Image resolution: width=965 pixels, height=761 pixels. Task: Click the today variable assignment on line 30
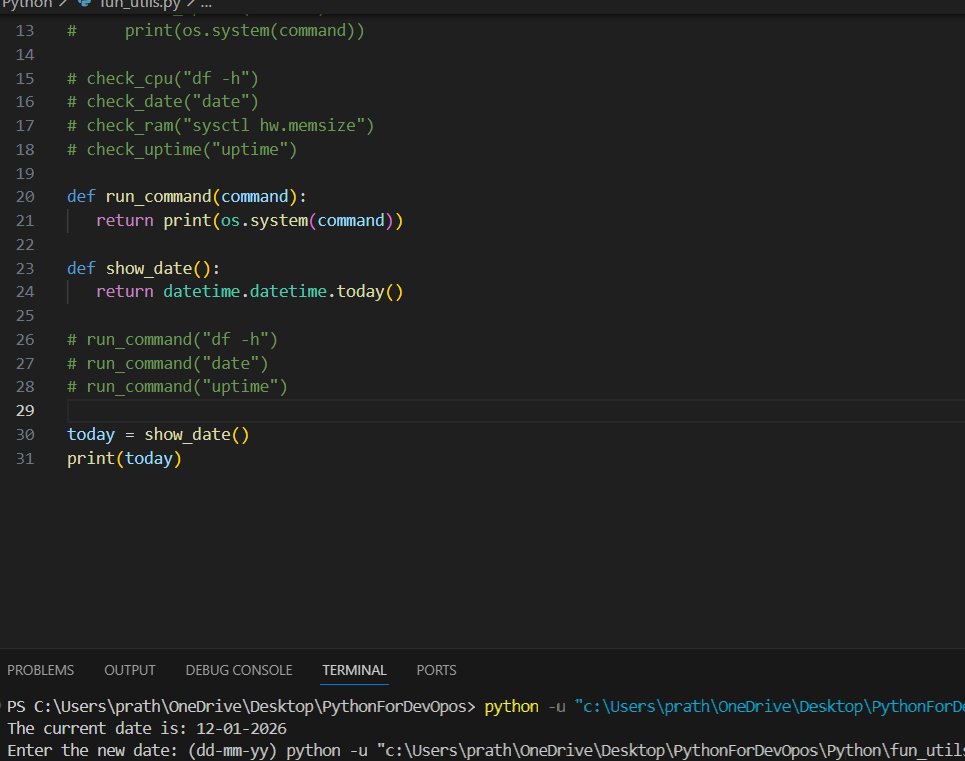[90, 435]
